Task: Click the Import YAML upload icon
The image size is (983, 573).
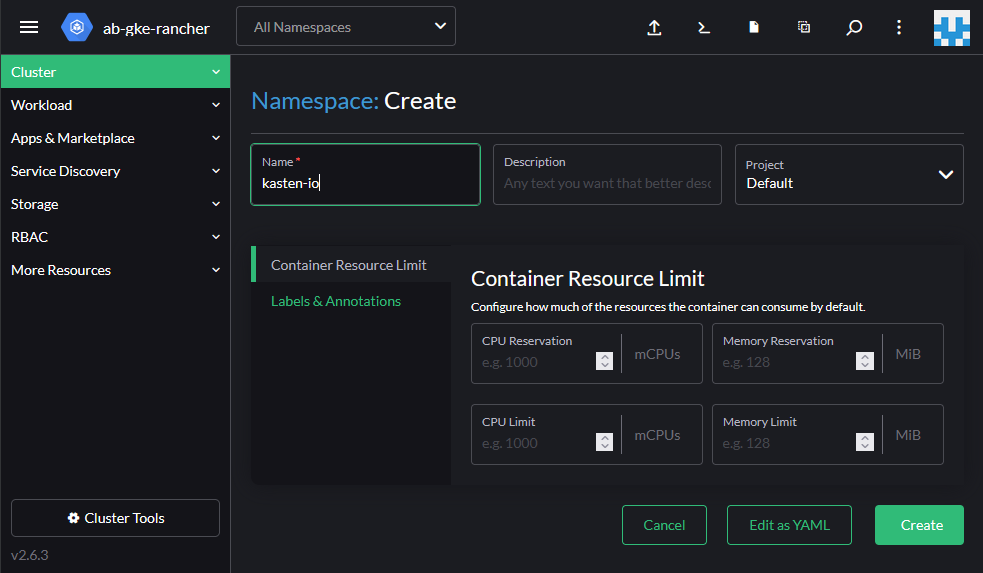Action: [654, 28]
